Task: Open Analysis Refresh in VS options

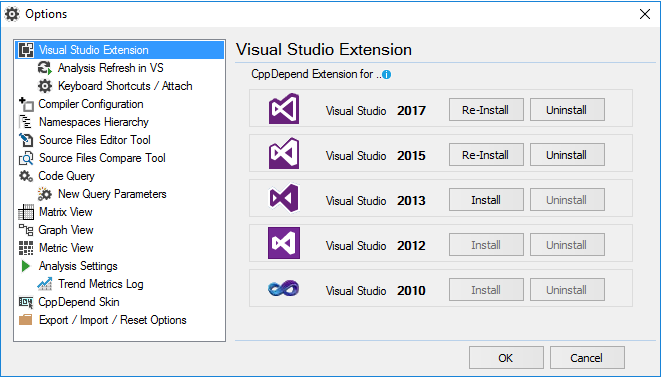Action: point(111,68)
